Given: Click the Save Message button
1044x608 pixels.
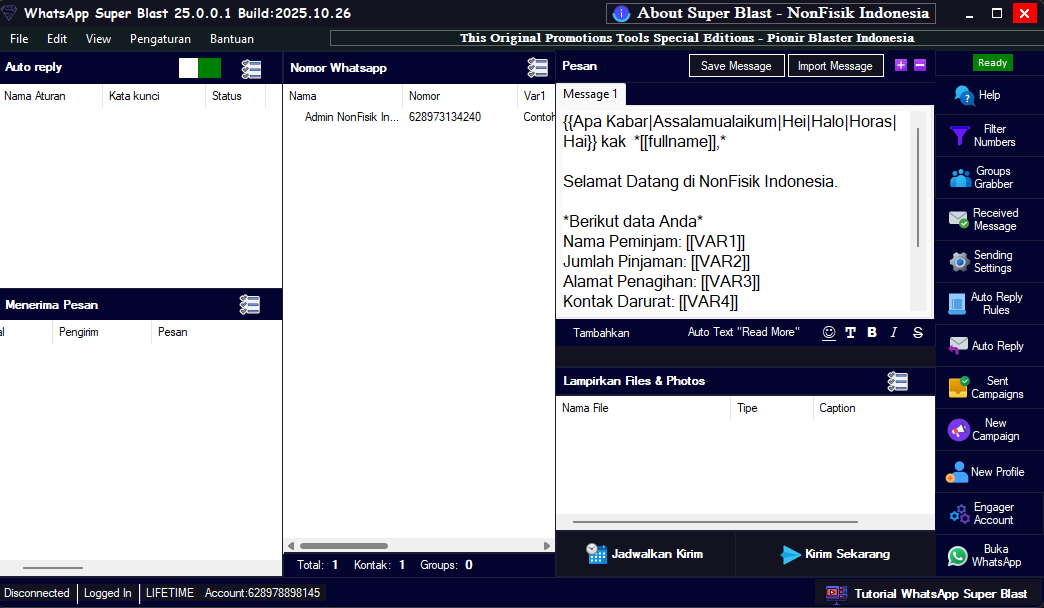Looking at the screenshot, I should point(736,66).
